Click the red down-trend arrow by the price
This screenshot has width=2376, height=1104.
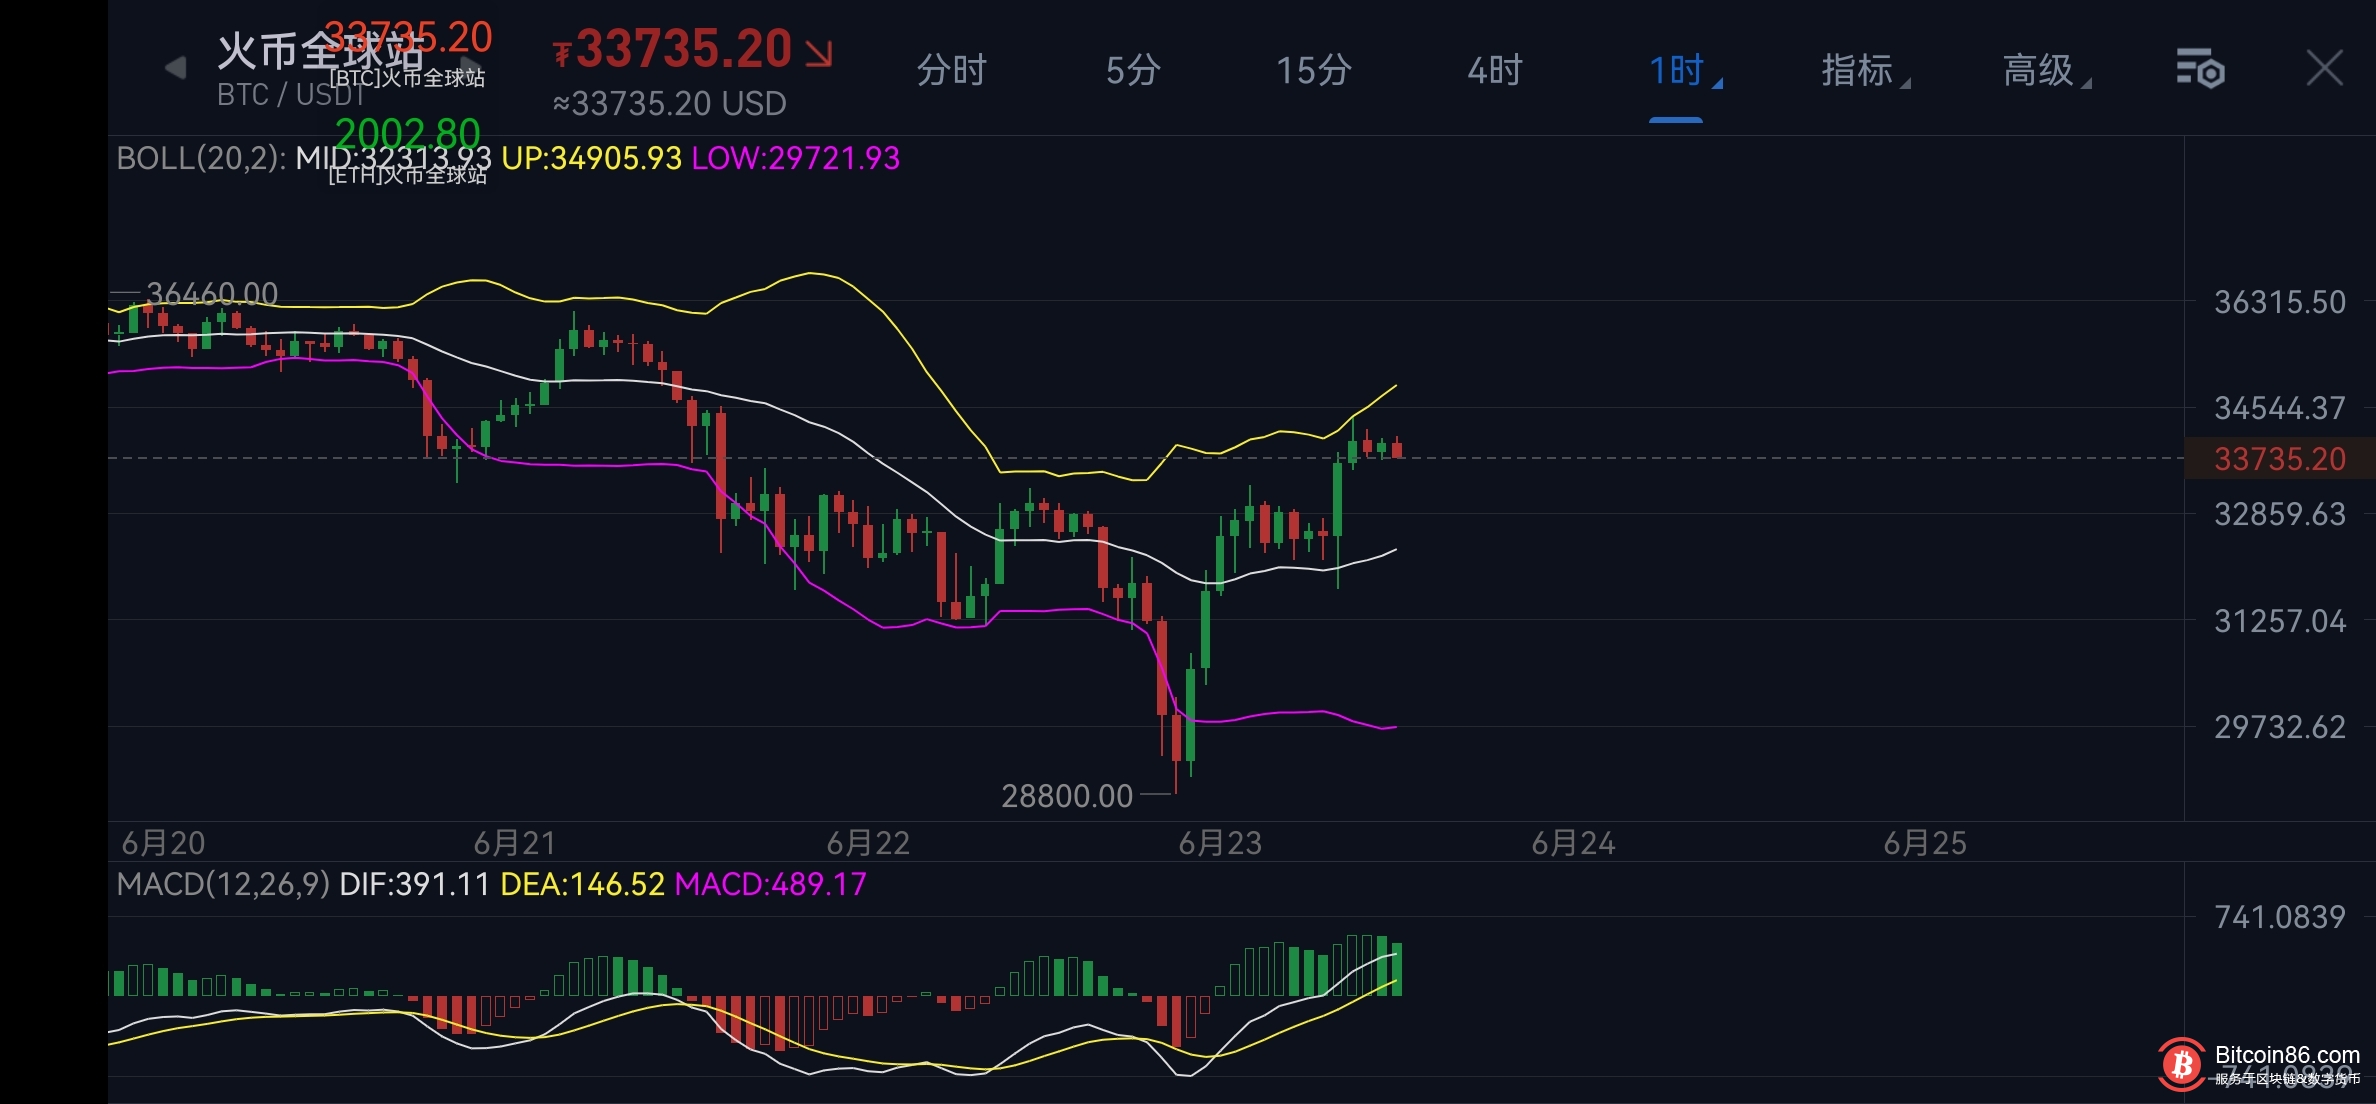point(819,52)
